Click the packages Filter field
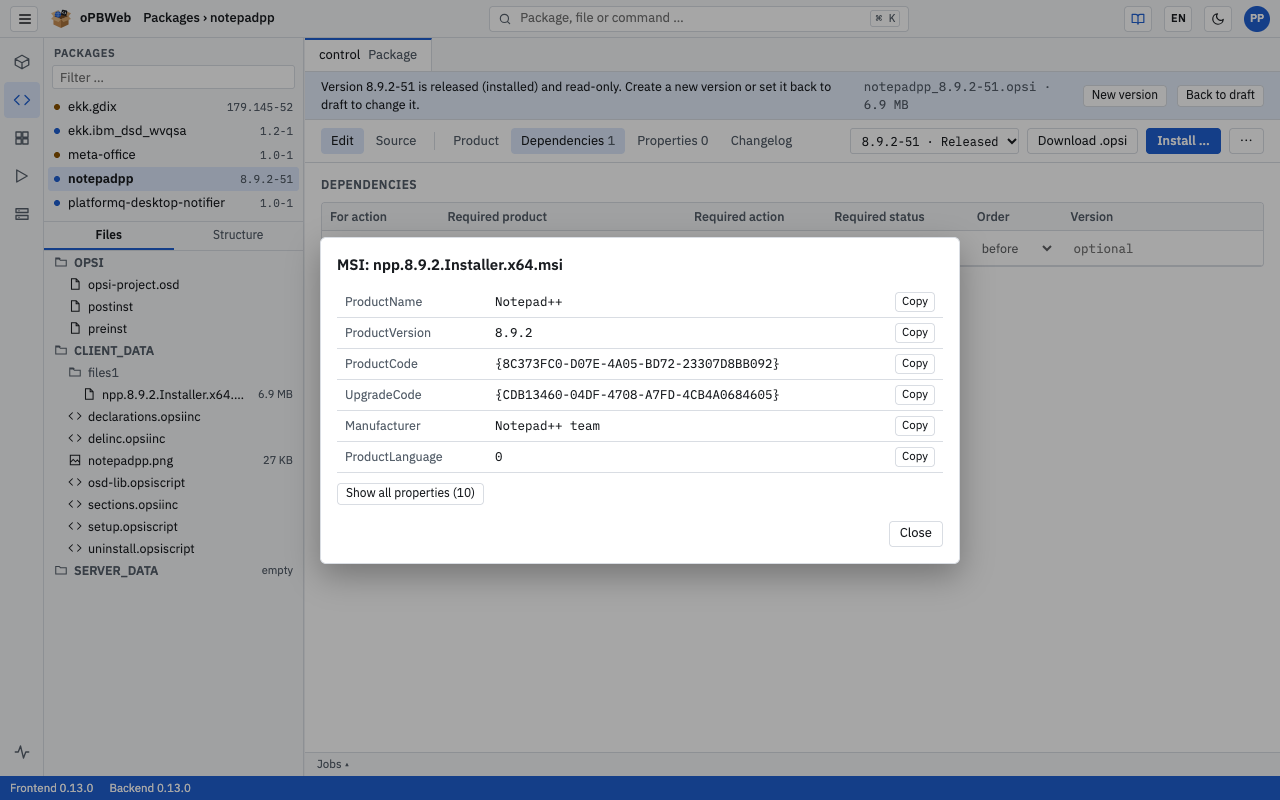This screenshot has height=800, width=1280. pos(173,77)
